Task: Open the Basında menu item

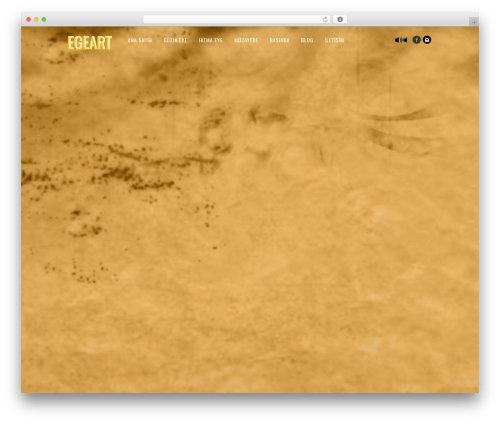Action: tap(279, 40)
